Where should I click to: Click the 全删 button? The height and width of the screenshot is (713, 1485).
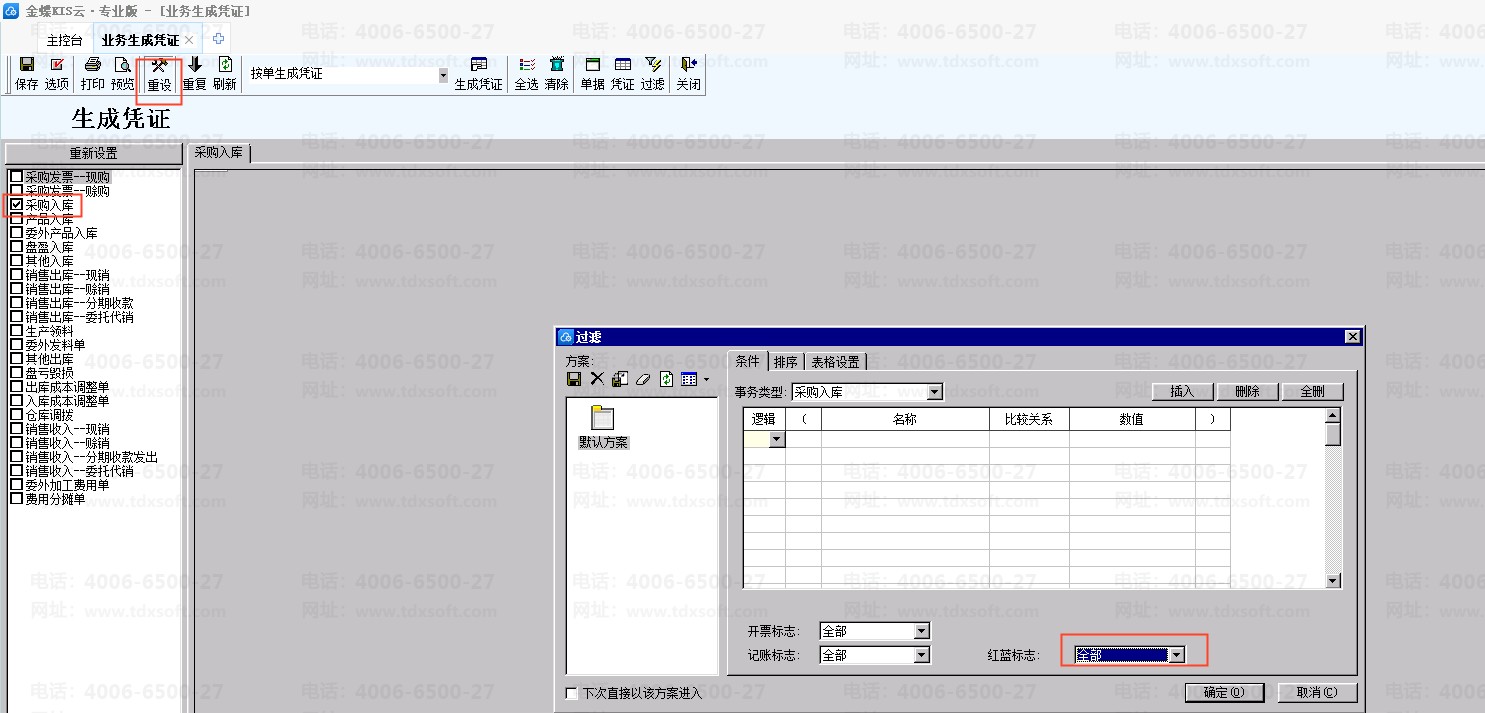(x=1312, y=392)
